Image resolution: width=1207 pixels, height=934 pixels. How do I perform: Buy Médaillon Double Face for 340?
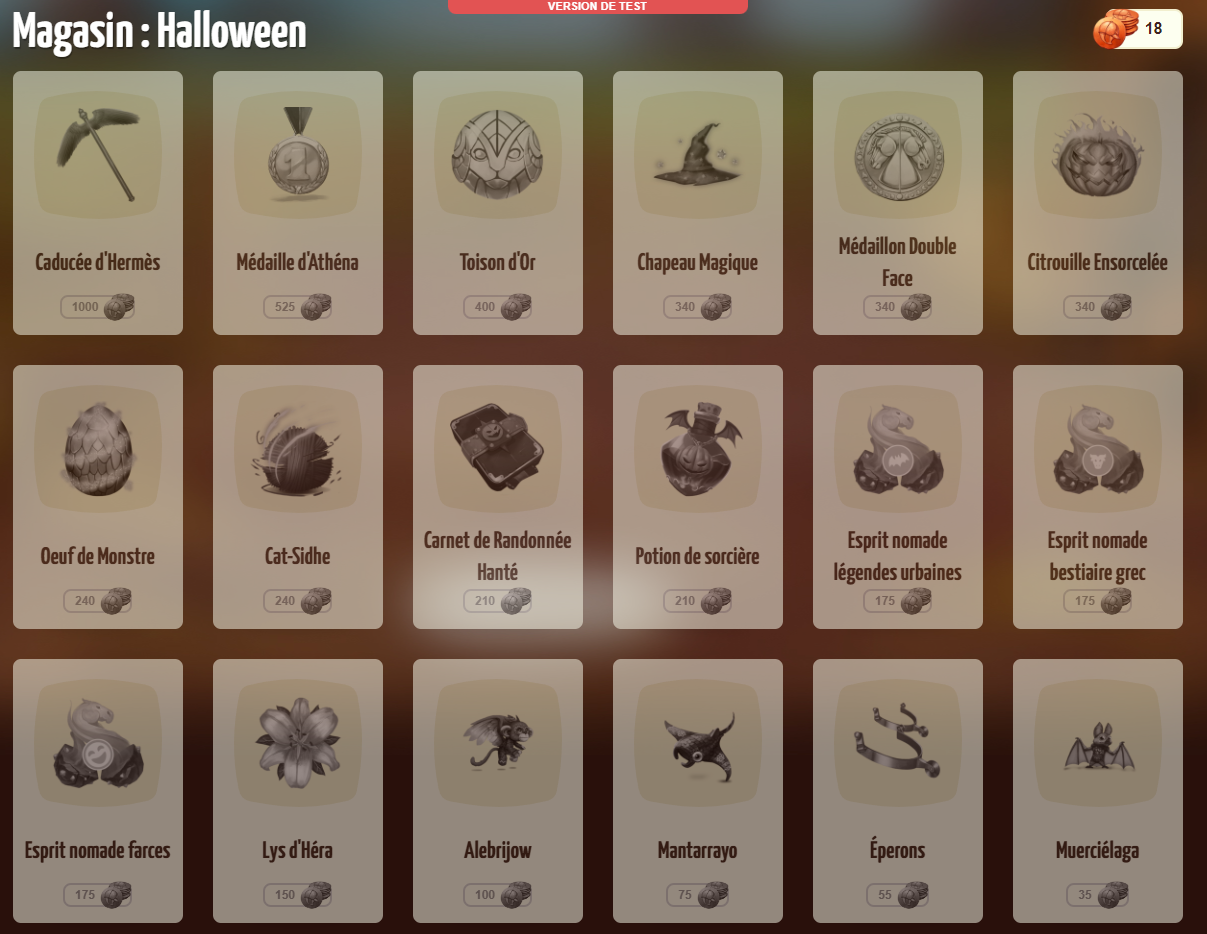[898, 307]
